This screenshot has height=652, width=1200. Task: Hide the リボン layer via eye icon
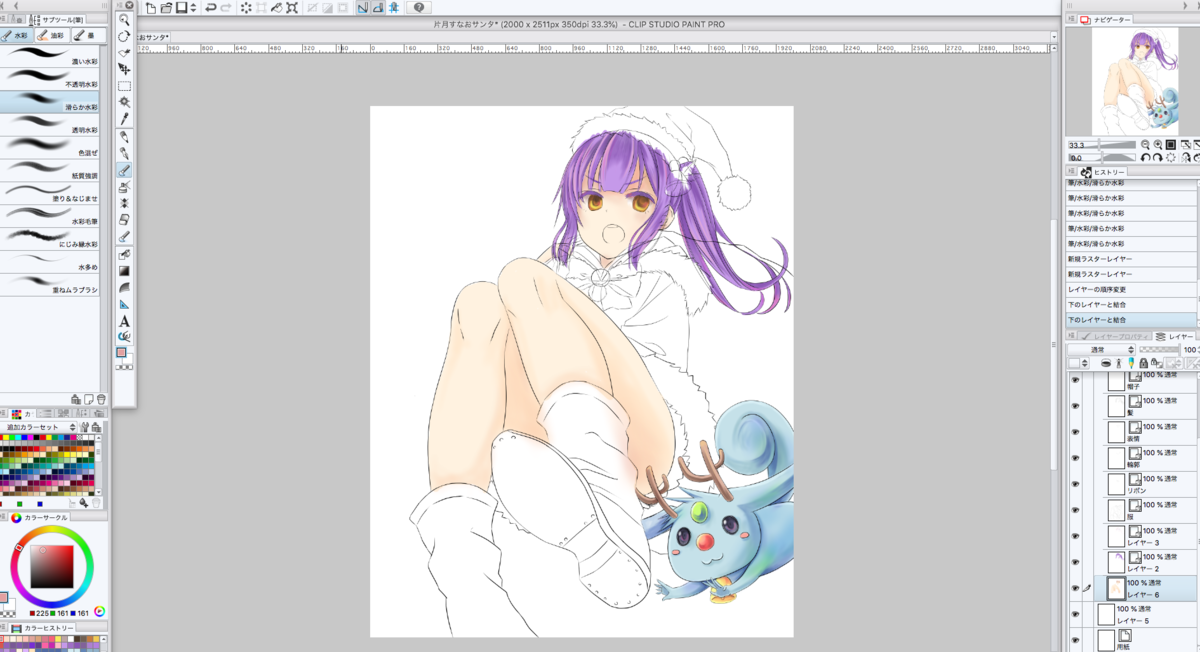(x=1076, y=484)
